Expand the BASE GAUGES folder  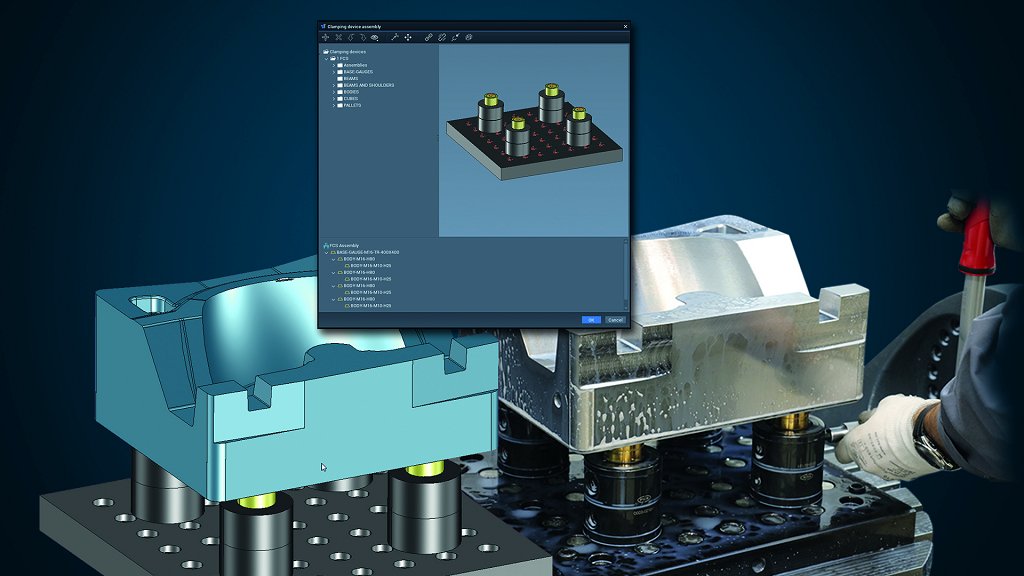(334, 72)
